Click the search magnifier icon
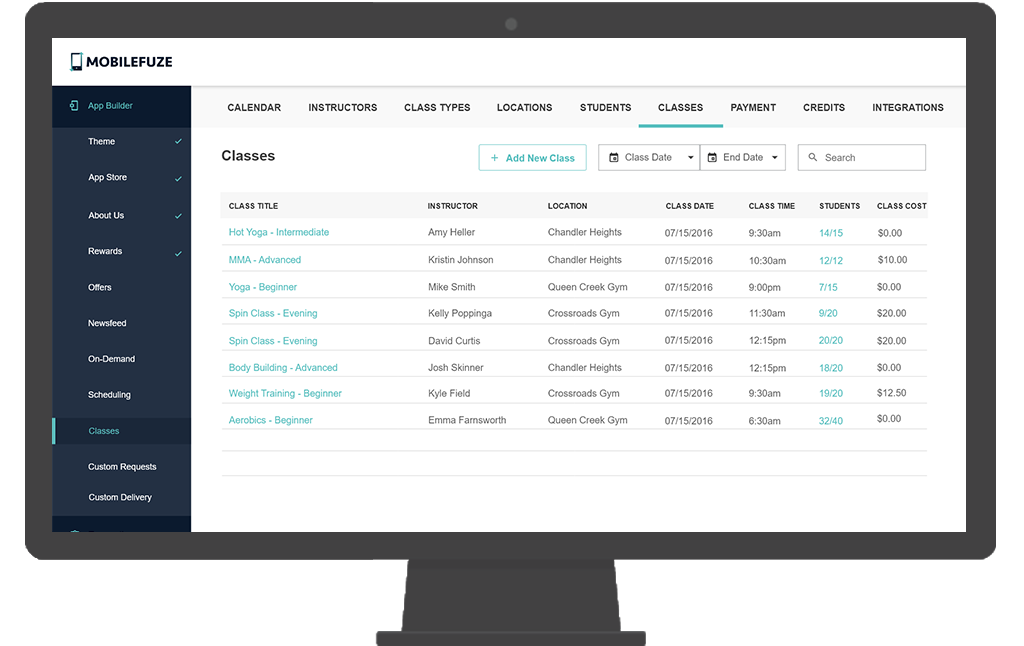 [813, 158]
